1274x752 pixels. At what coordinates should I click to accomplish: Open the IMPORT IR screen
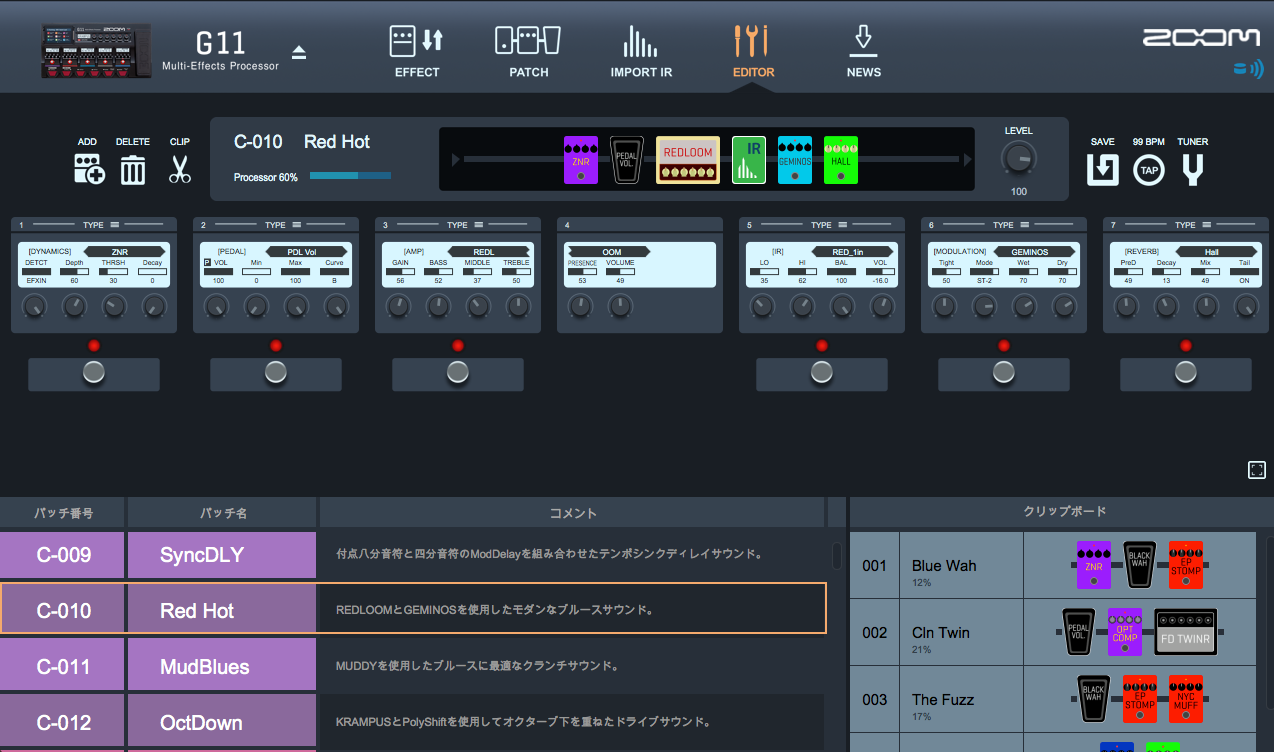click(x=641, y=50)
